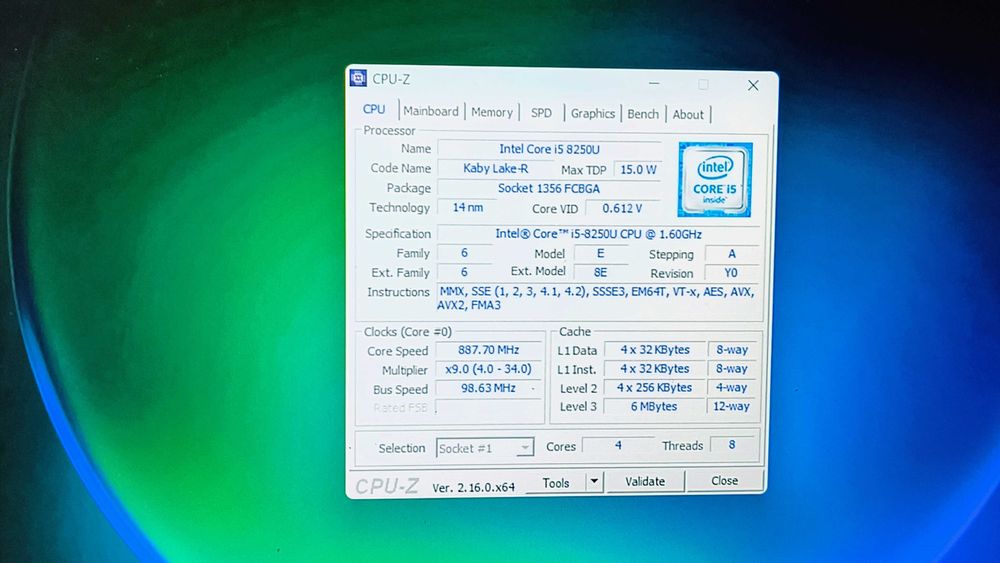Image resolution: width=1000 pixels, height=563 pixels.
Task: Open the Memory tab
Action: [492, 112]
